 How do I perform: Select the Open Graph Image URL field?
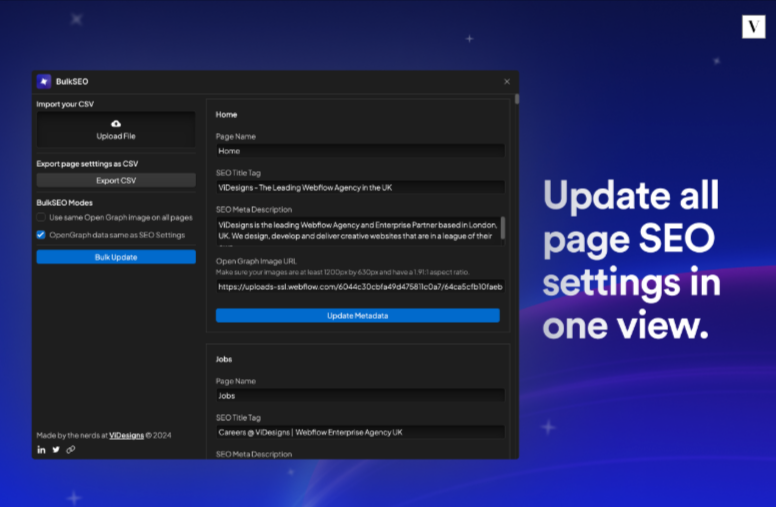point(359,287)
